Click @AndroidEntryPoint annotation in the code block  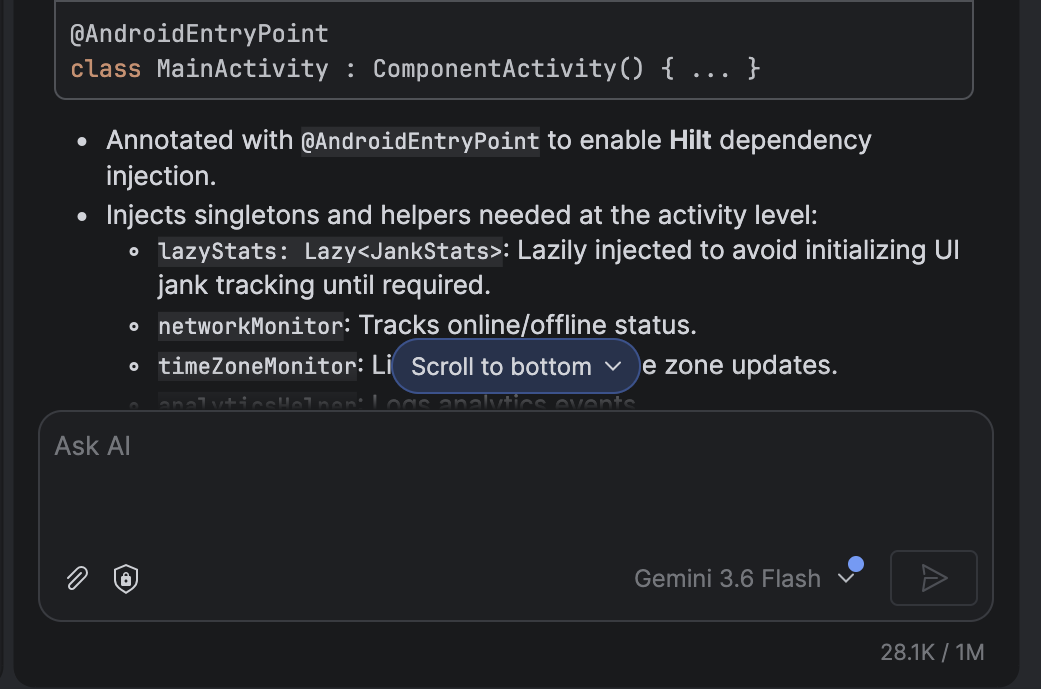coord(199,34)
